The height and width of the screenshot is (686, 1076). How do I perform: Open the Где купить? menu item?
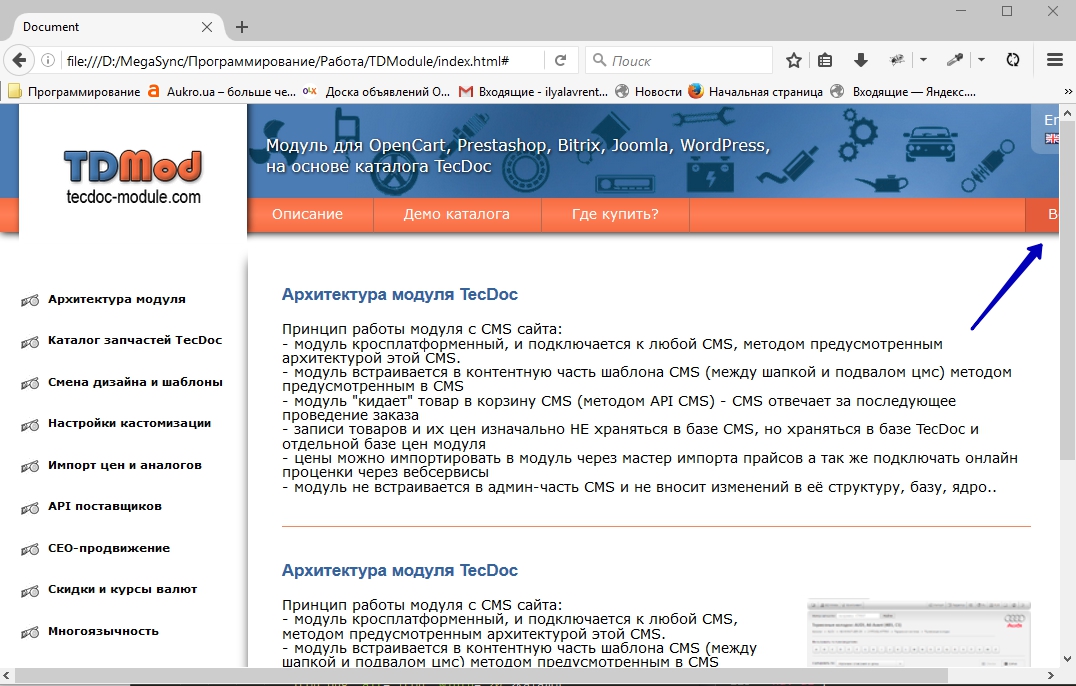[x=615, y=214]
